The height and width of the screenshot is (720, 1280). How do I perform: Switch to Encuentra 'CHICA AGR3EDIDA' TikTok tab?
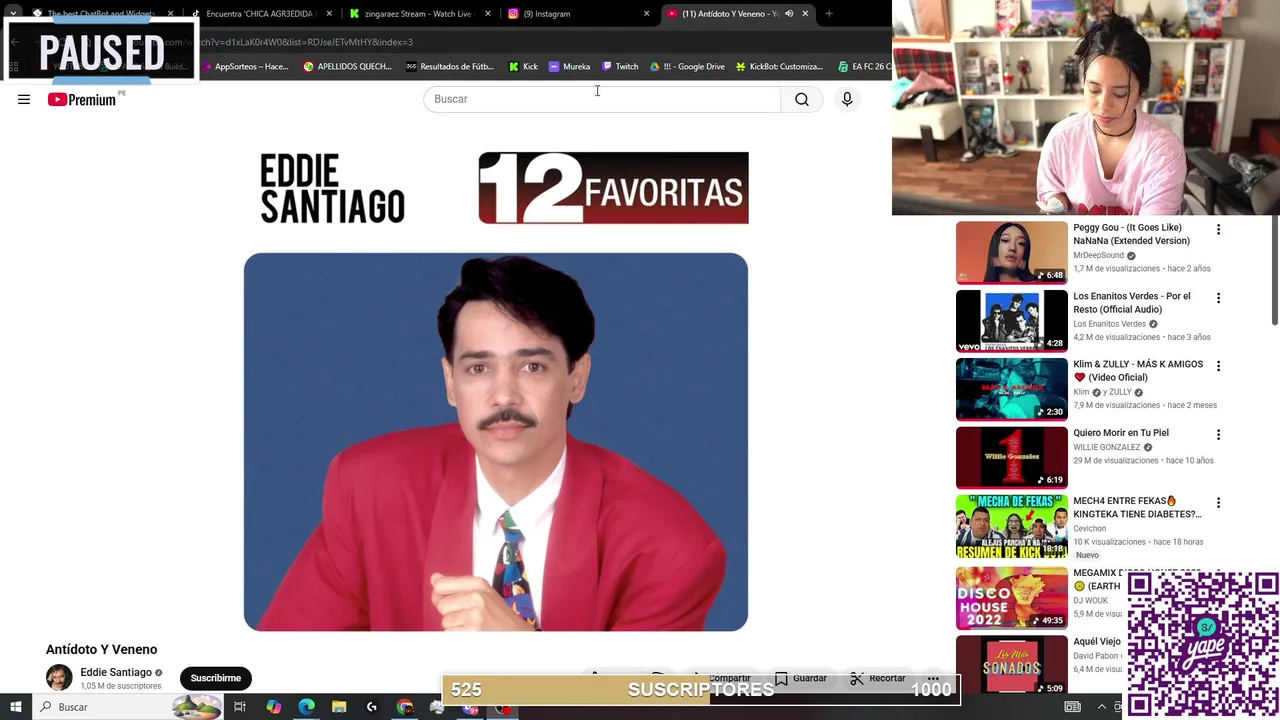262,14
